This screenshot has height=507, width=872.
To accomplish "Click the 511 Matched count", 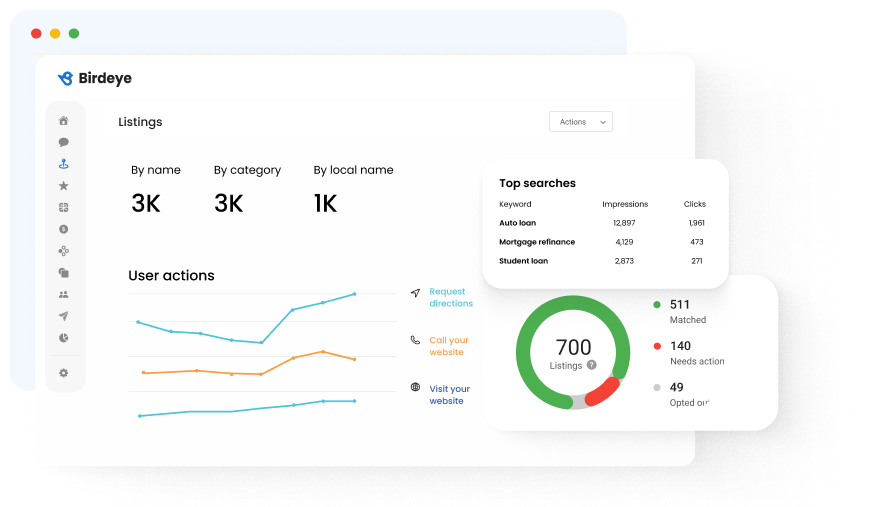I will pos(680,305).
